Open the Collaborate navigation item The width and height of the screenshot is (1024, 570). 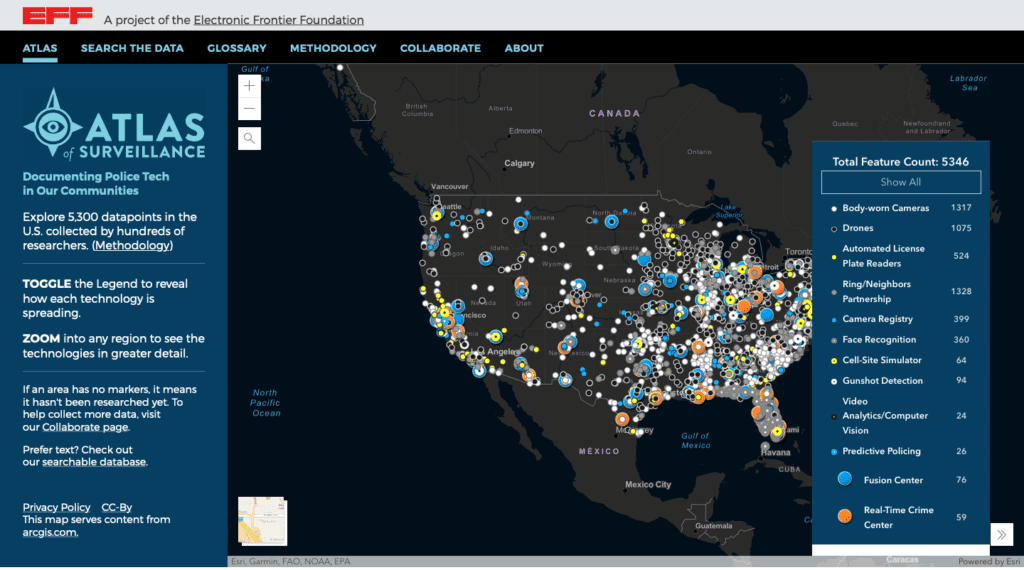(440, 48)
